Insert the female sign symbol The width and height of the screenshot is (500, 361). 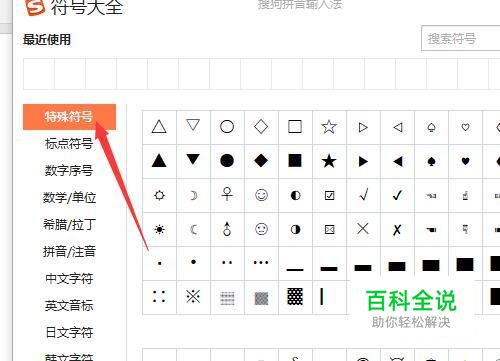click(227, 195)
